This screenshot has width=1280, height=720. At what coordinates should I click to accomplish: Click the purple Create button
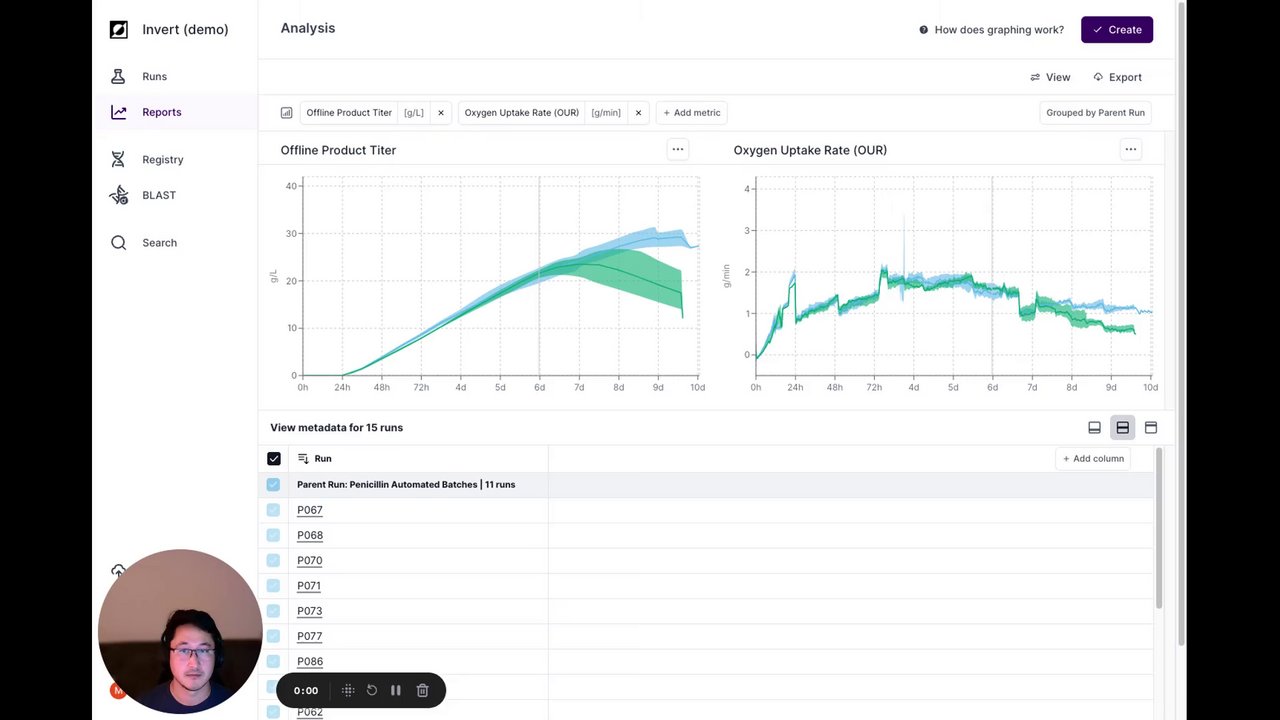pyautogui.click(x=1117, y=30)
